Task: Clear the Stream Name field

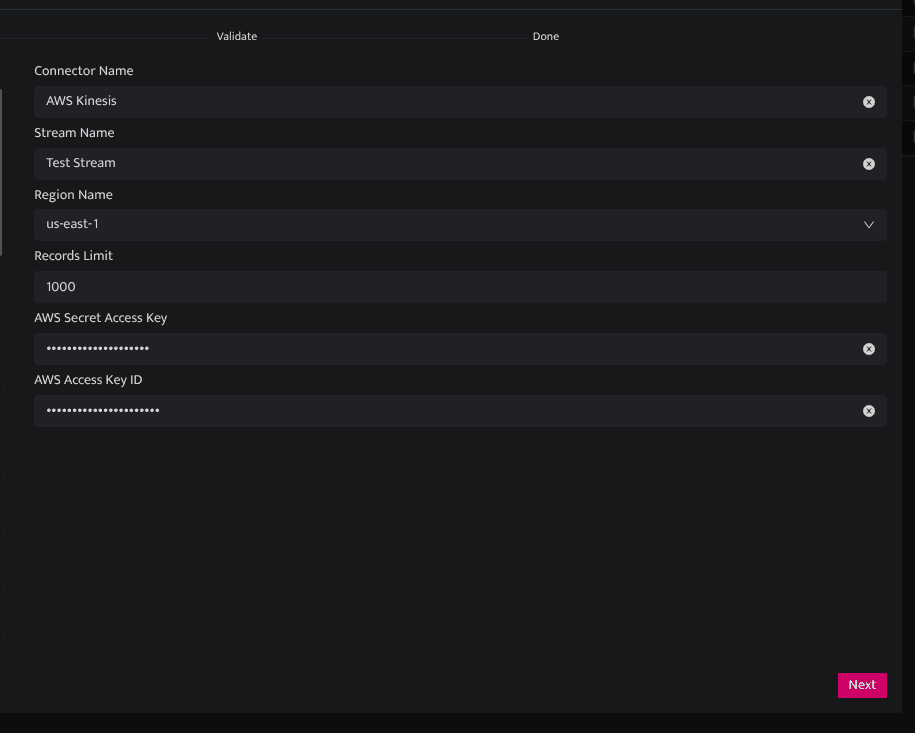Action: pos(868,164)
